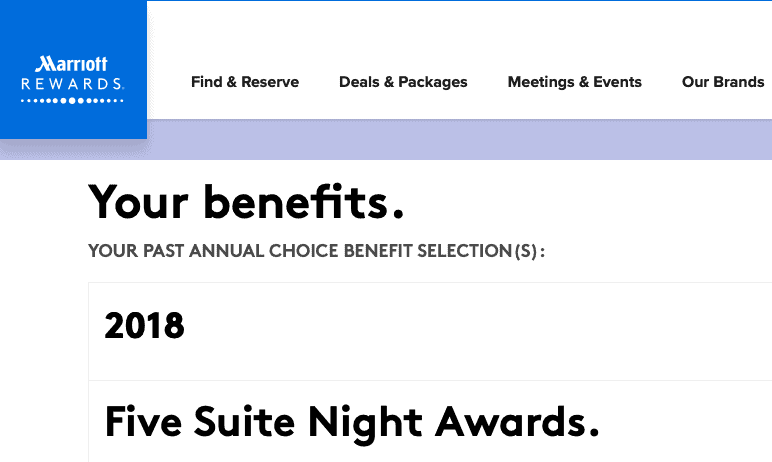The height and width of the screenshot is (462, 772).
Task: Click the word "Events" in top navigation
Action: pyautogui.click(x=617, y=82)
